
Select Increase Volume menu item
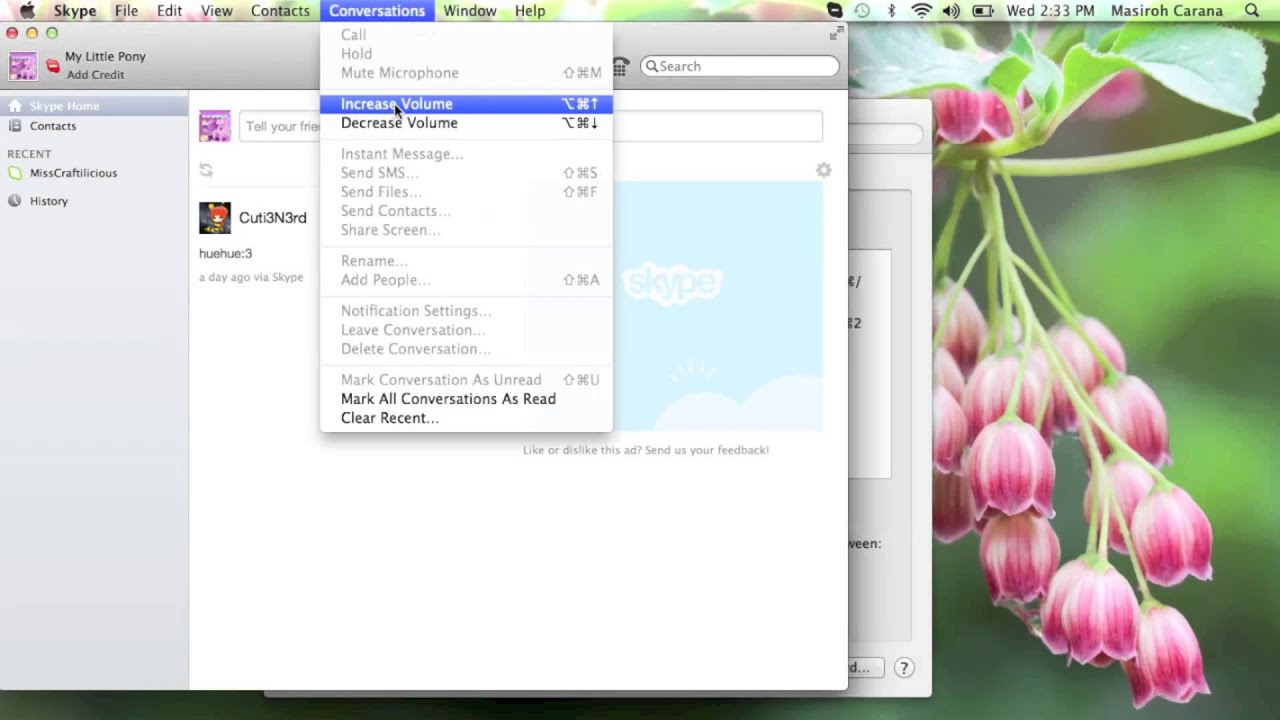point(466,104)
